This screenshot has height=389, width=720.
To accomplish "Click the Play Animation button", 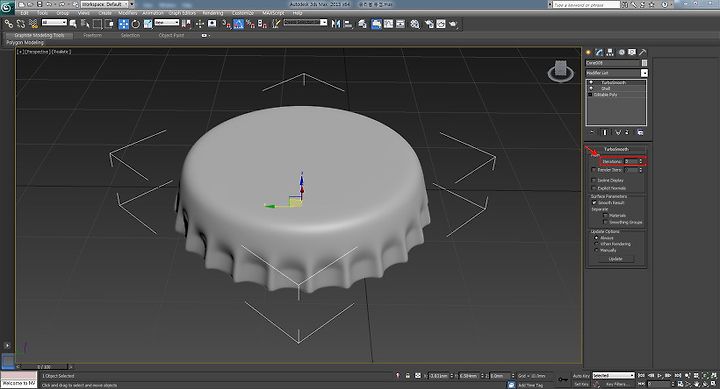I will (x=659, y=375).
